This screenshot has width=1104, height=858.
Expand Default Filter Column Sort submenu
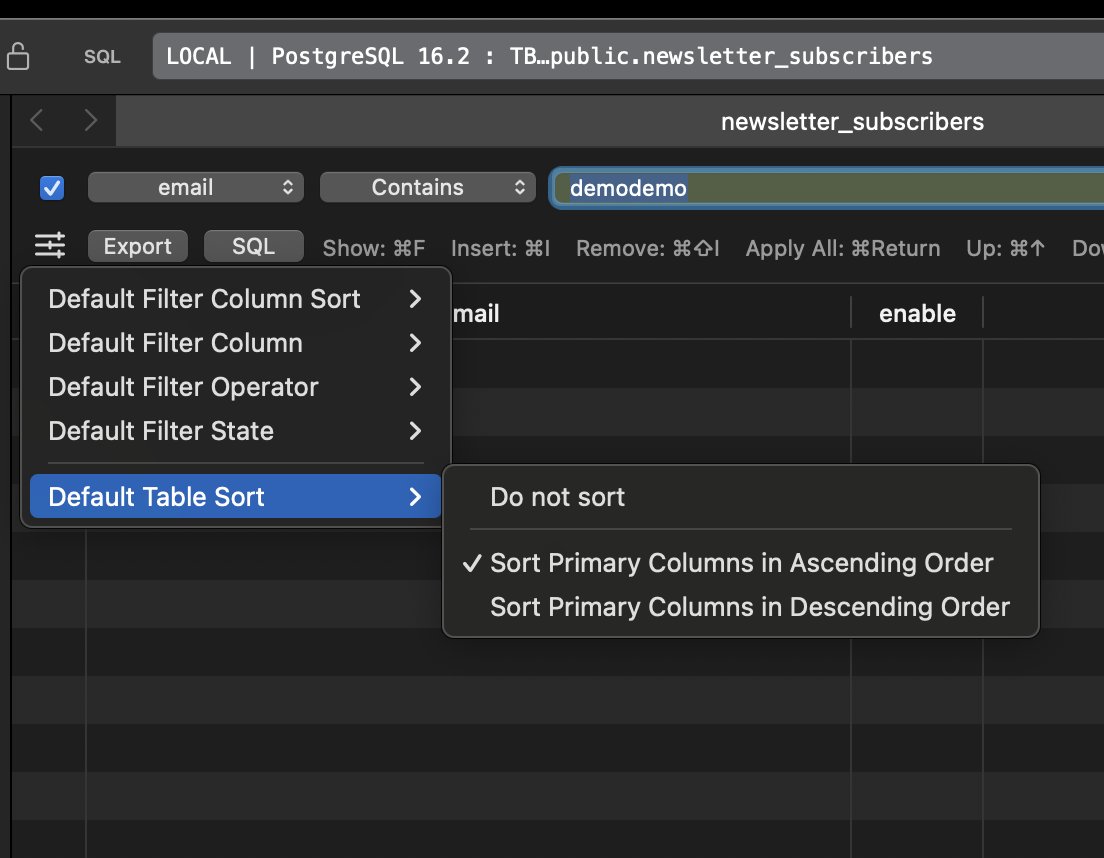235,299
